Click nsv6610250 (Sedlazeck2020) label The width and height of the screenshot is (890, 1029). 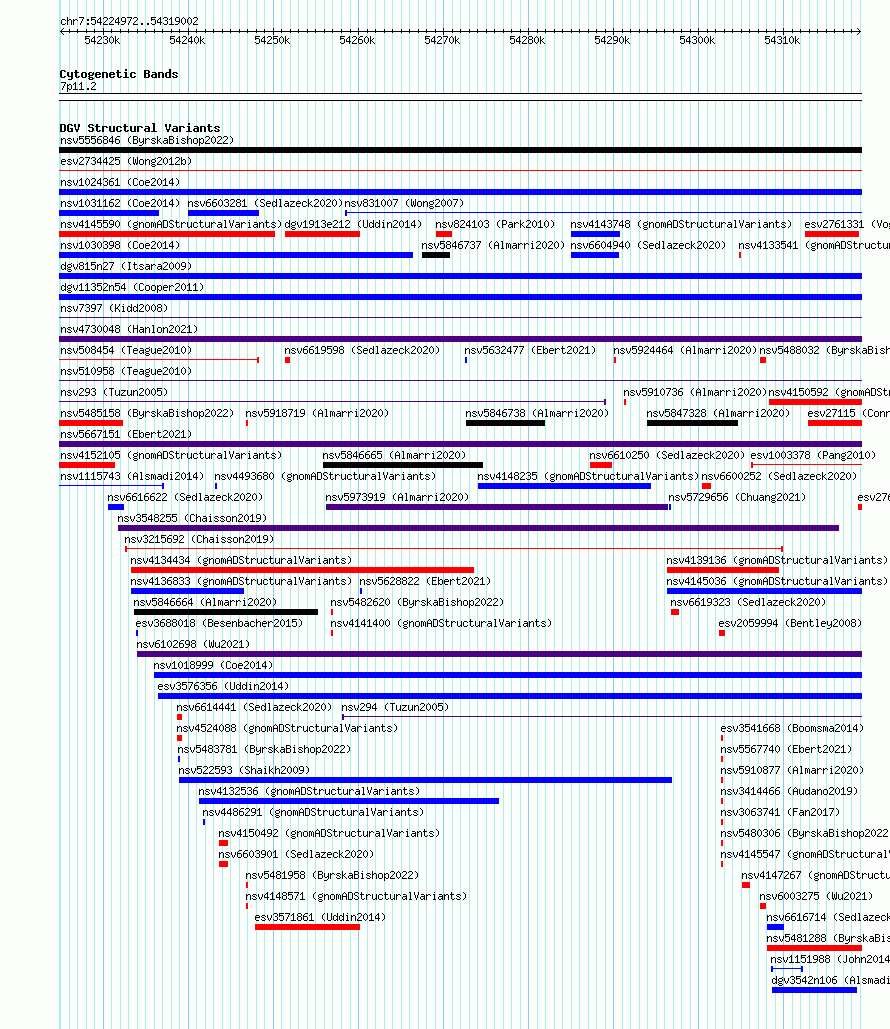(667, 455)
